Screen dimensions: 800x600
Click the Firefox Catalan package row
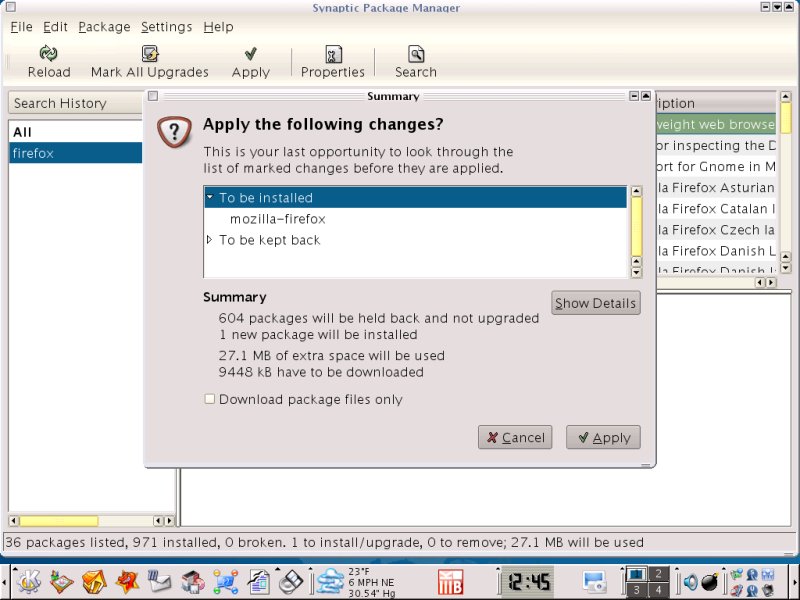716,209
